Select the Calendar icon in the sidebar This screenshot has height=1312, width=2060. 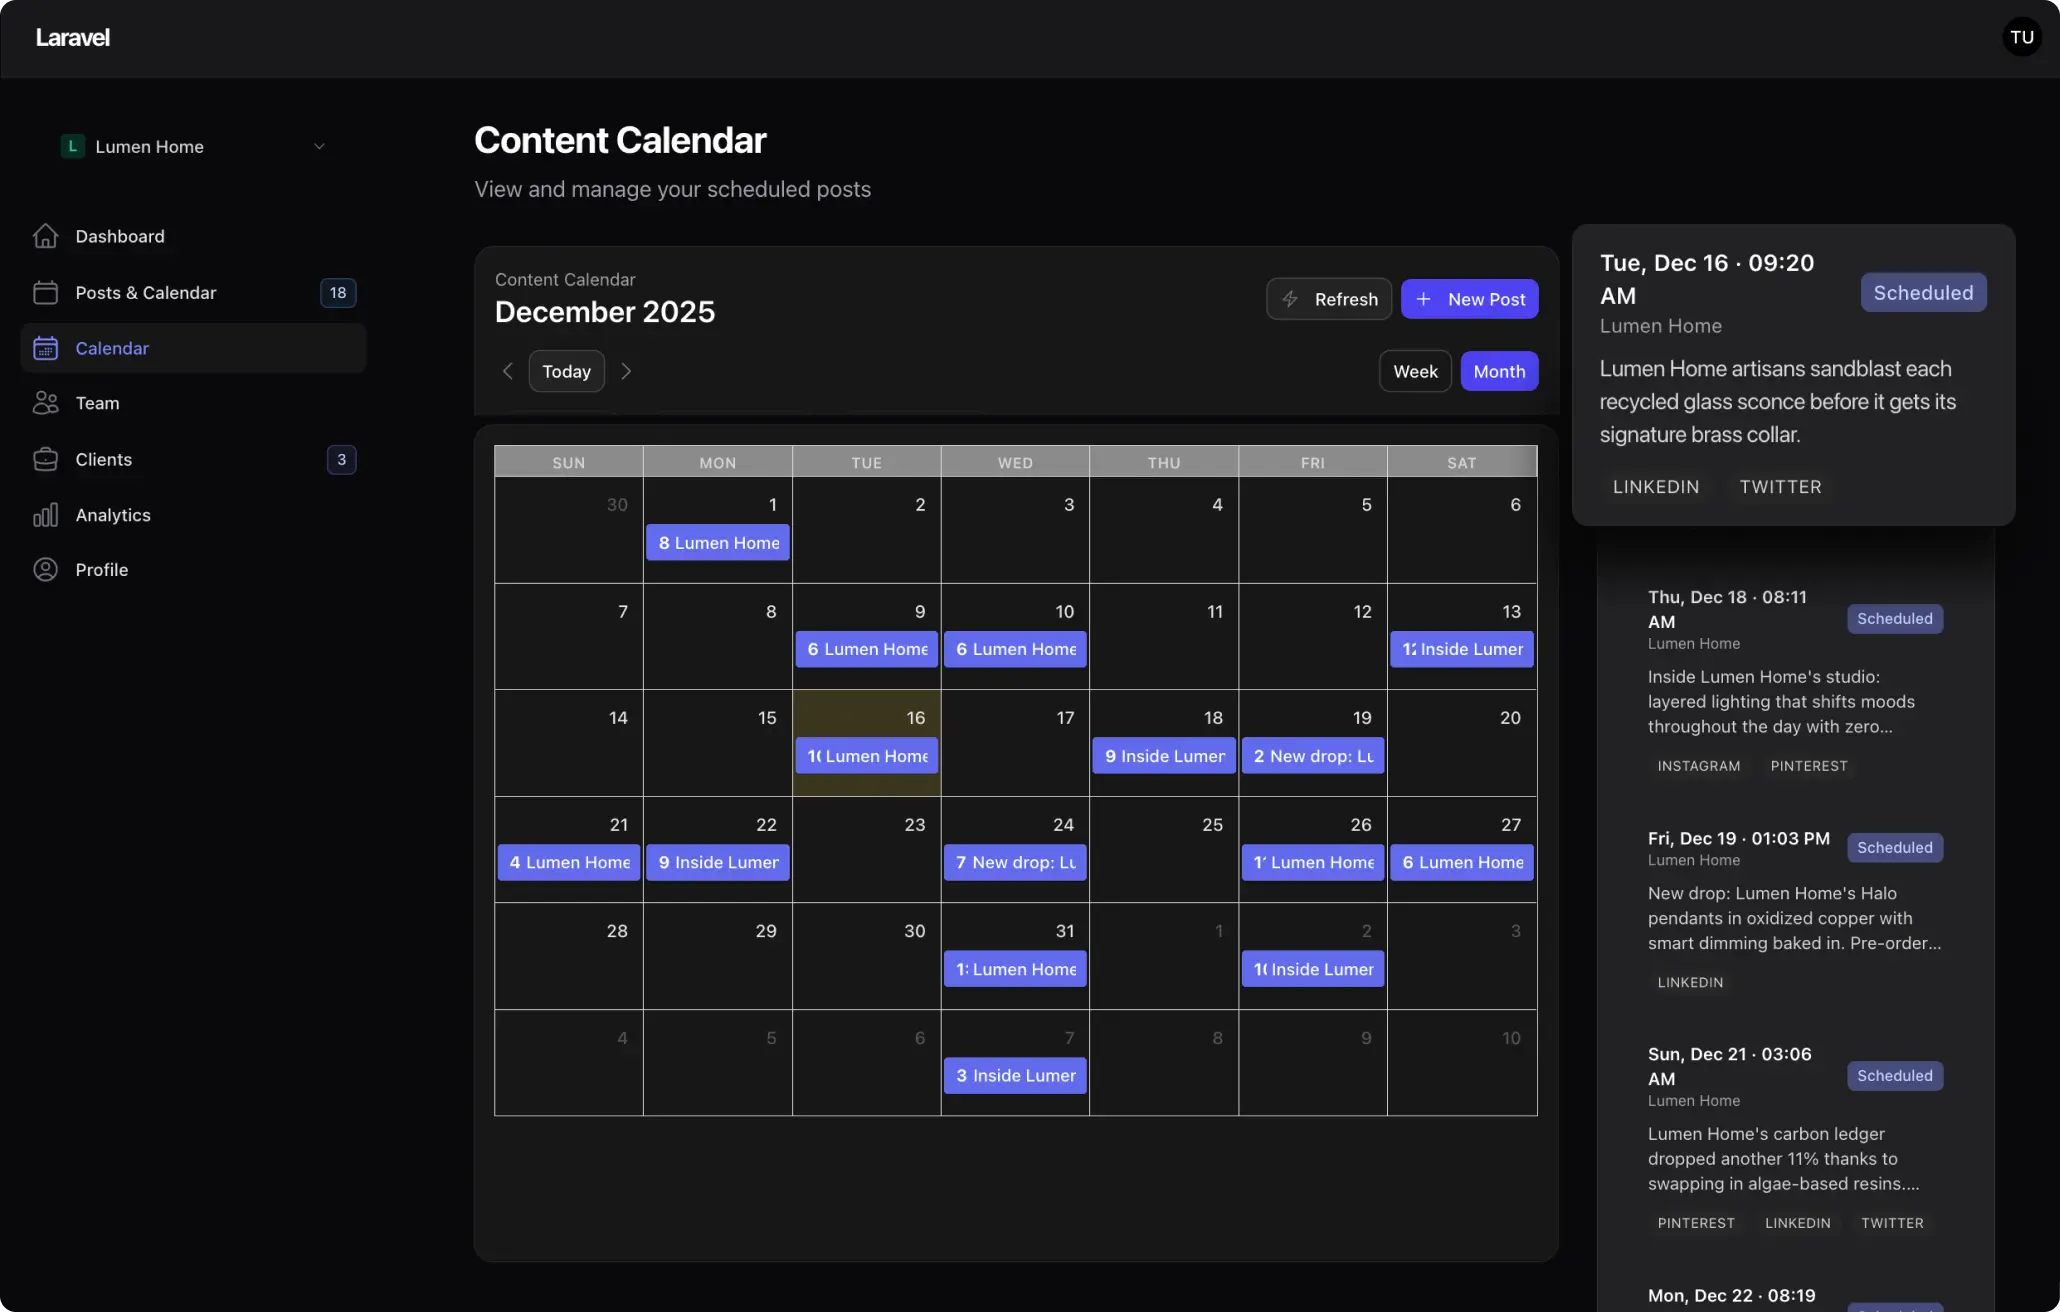[x=46, y=348]
